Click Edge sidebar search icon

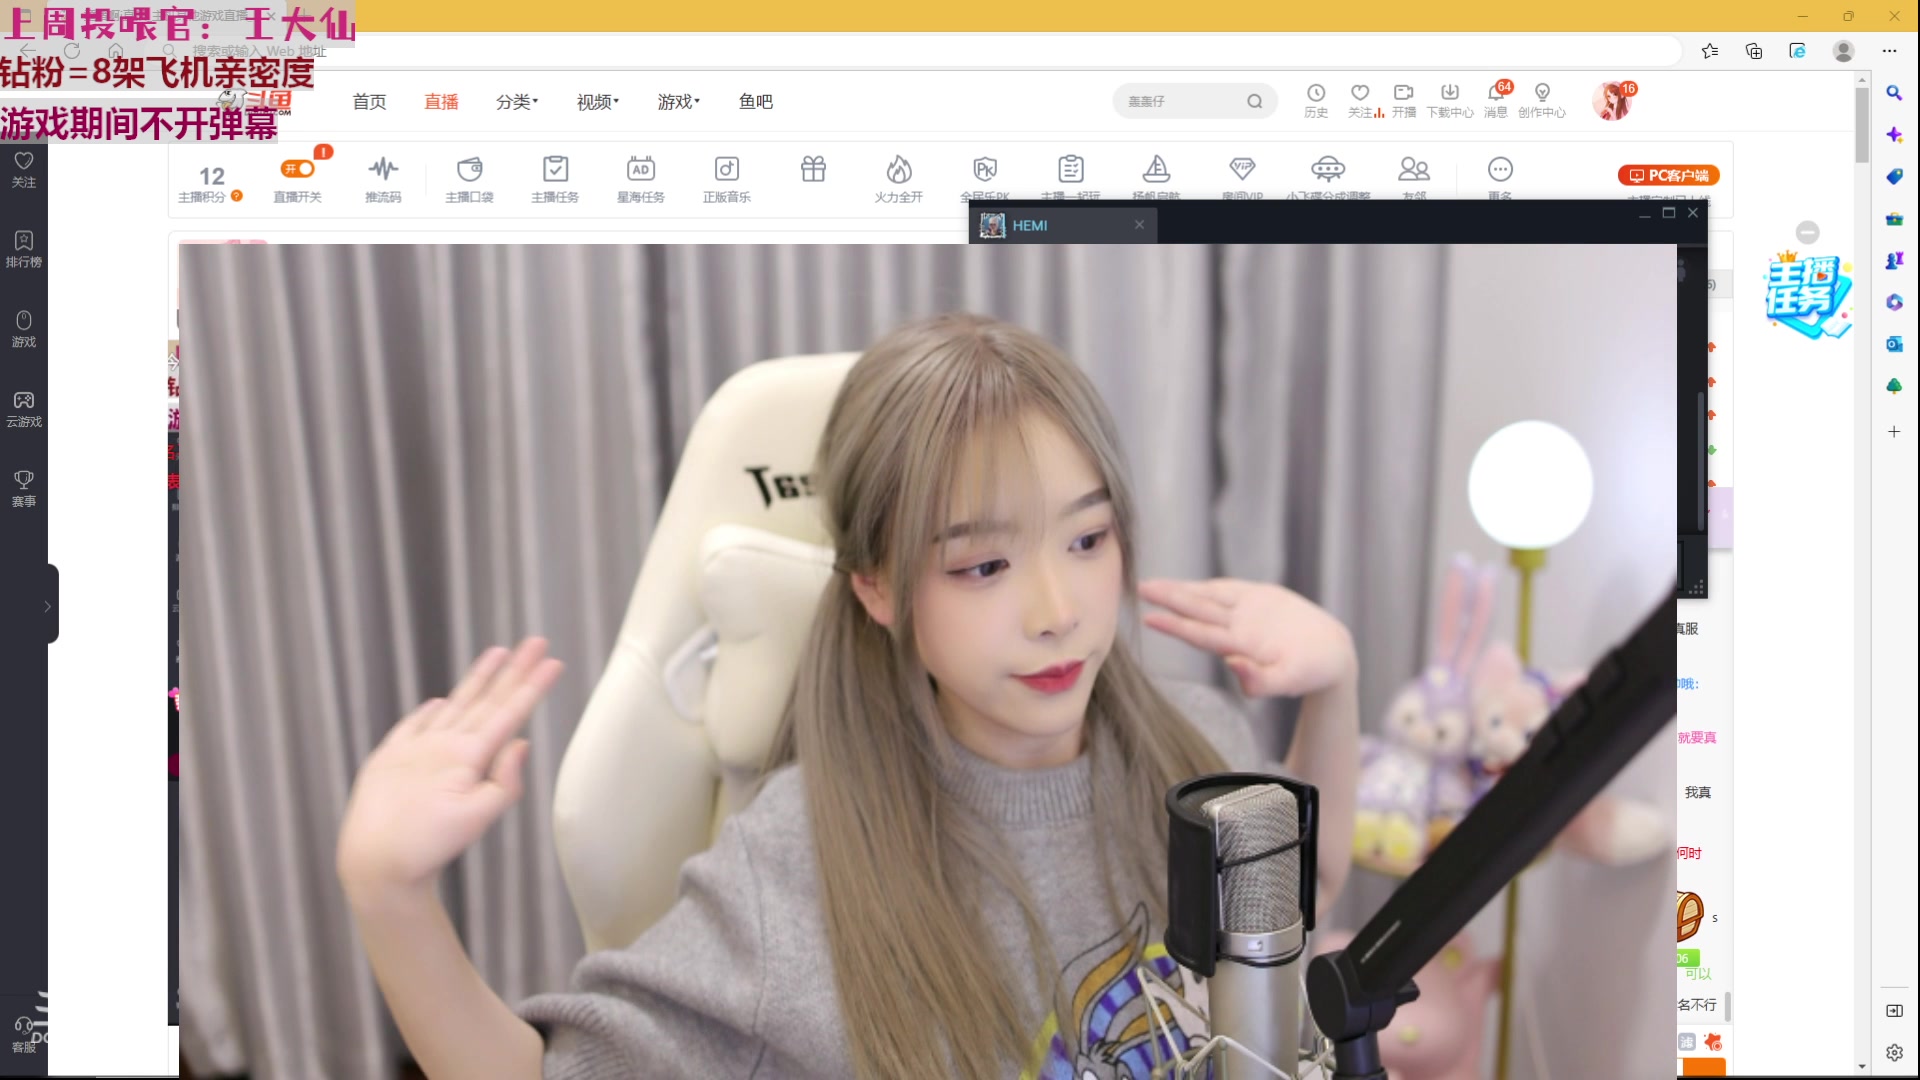[x=1894, y=93]
